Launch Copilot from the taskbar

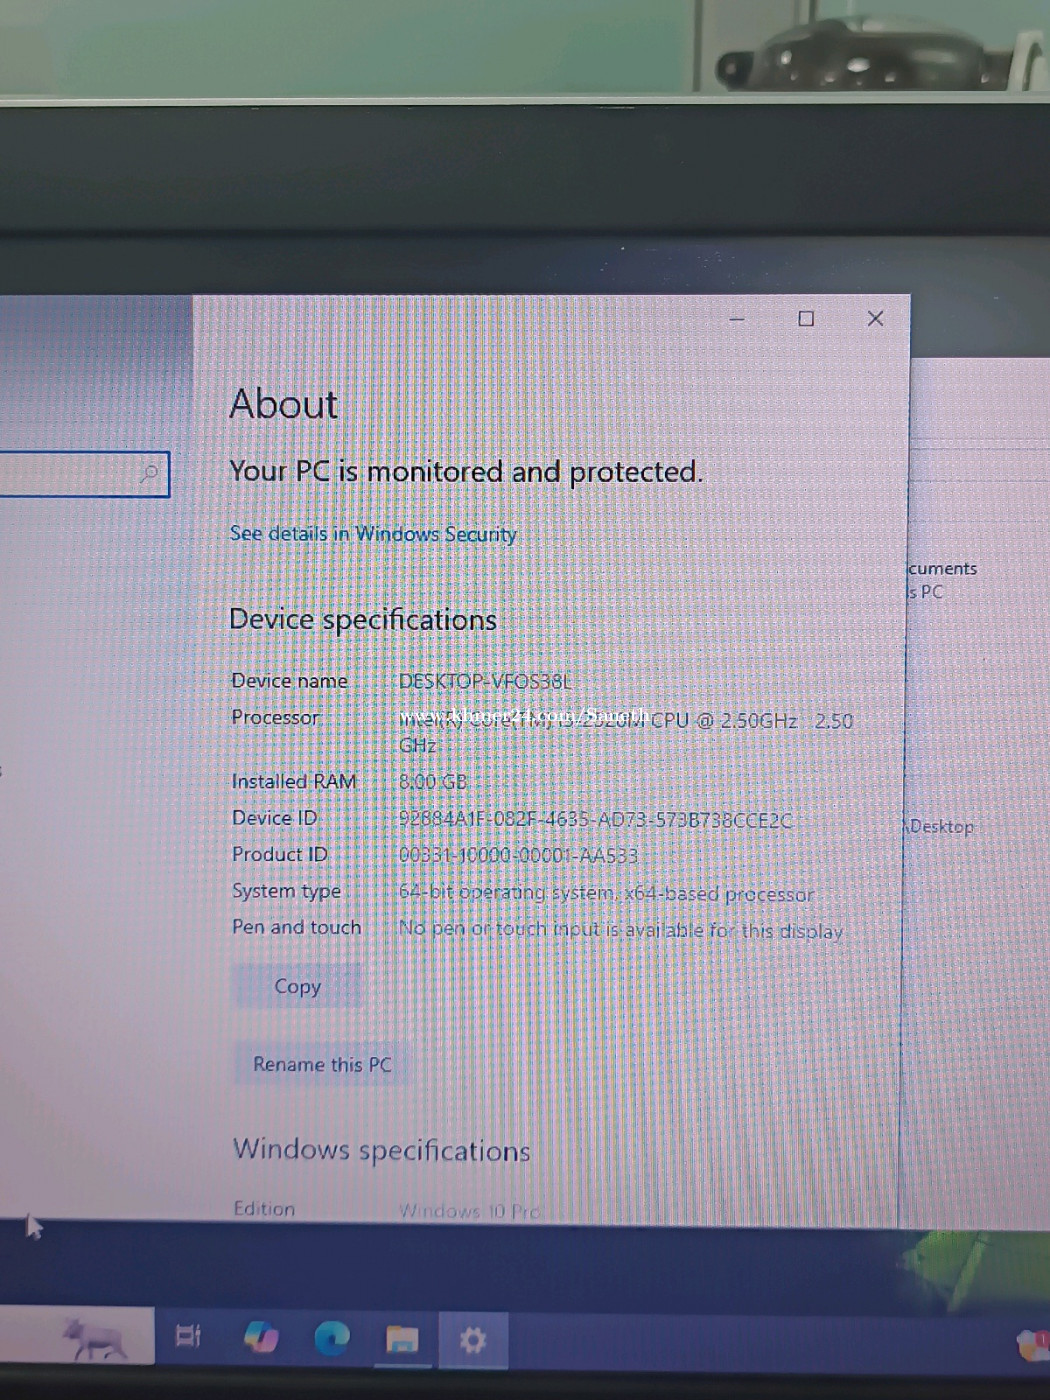tap(261, 1338)
